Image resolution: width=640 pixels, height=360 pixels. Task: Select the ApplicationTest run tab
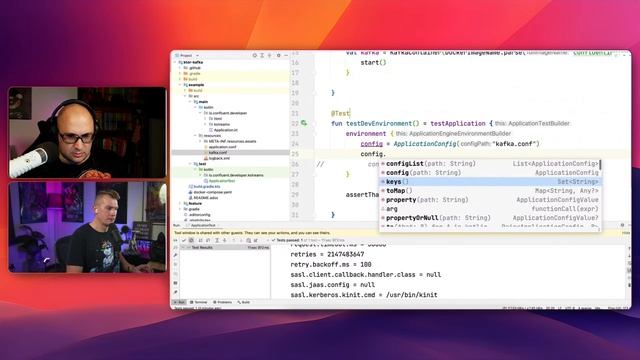tap(202, 225)
